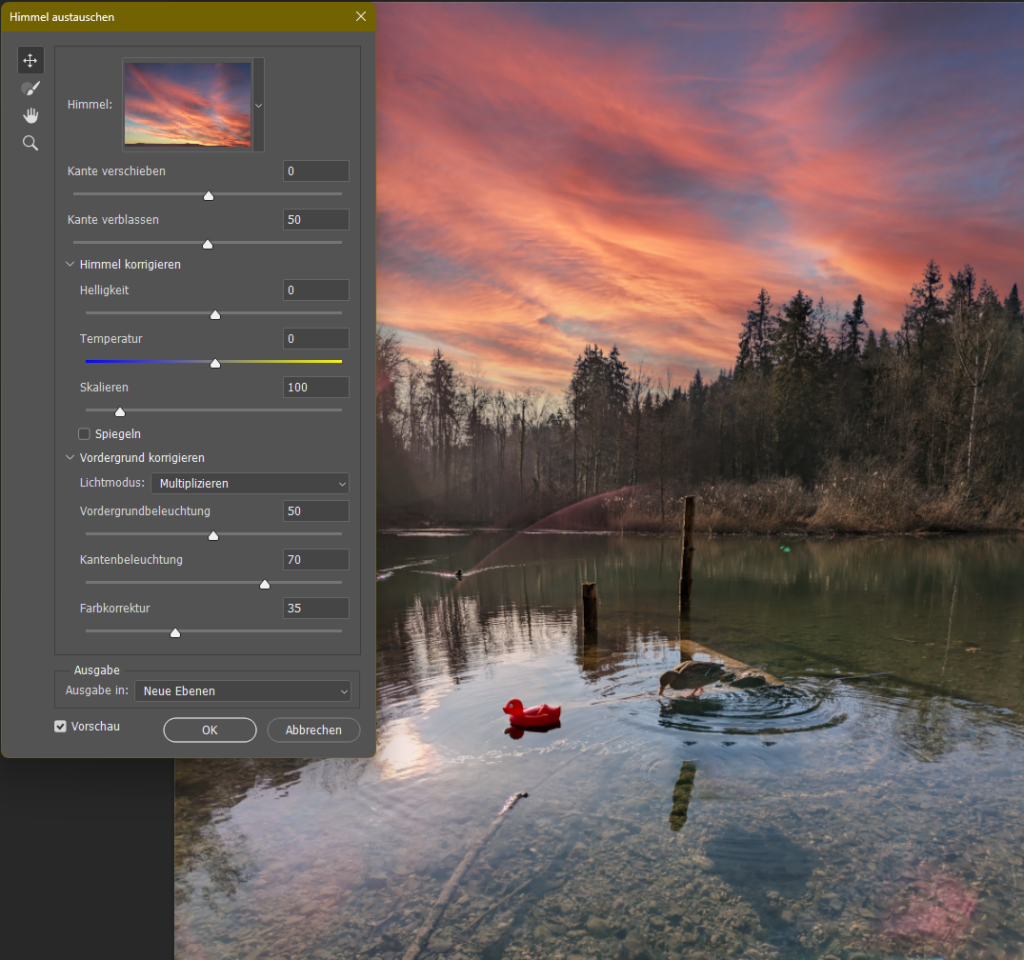Select the Zoom magnifier tool

30,143
